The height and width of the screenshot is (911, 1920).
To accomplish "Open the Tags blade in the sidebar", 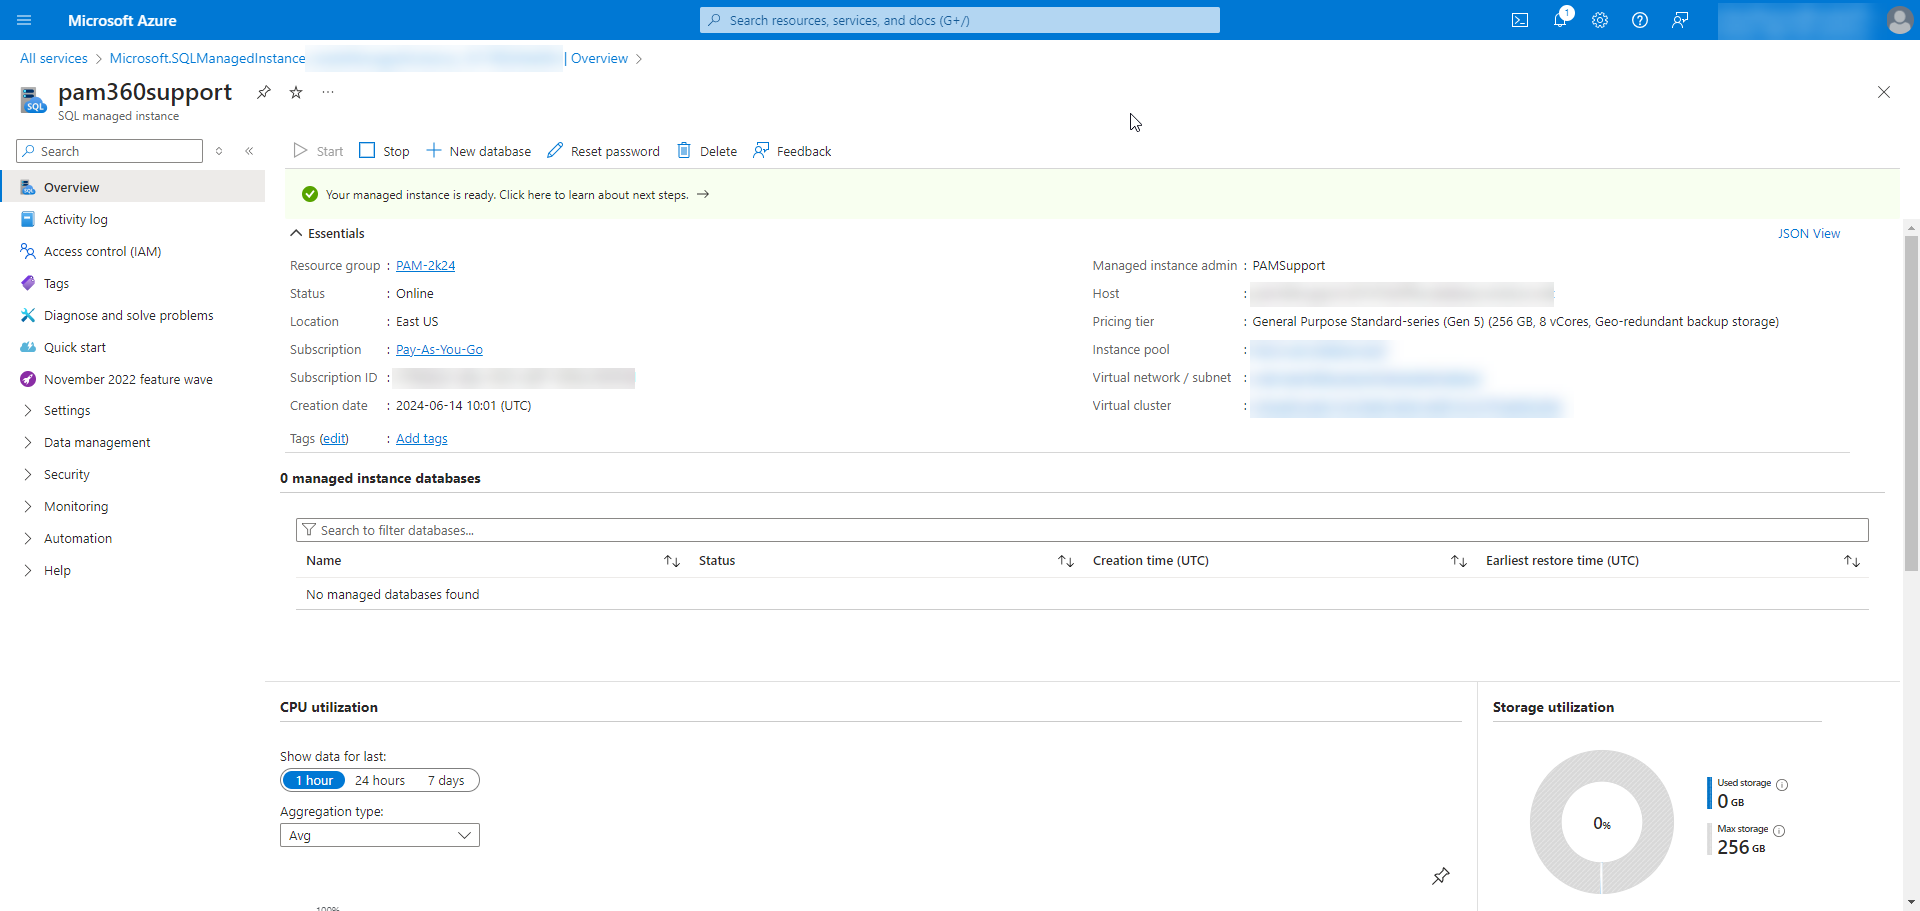I will coord(55,283).
